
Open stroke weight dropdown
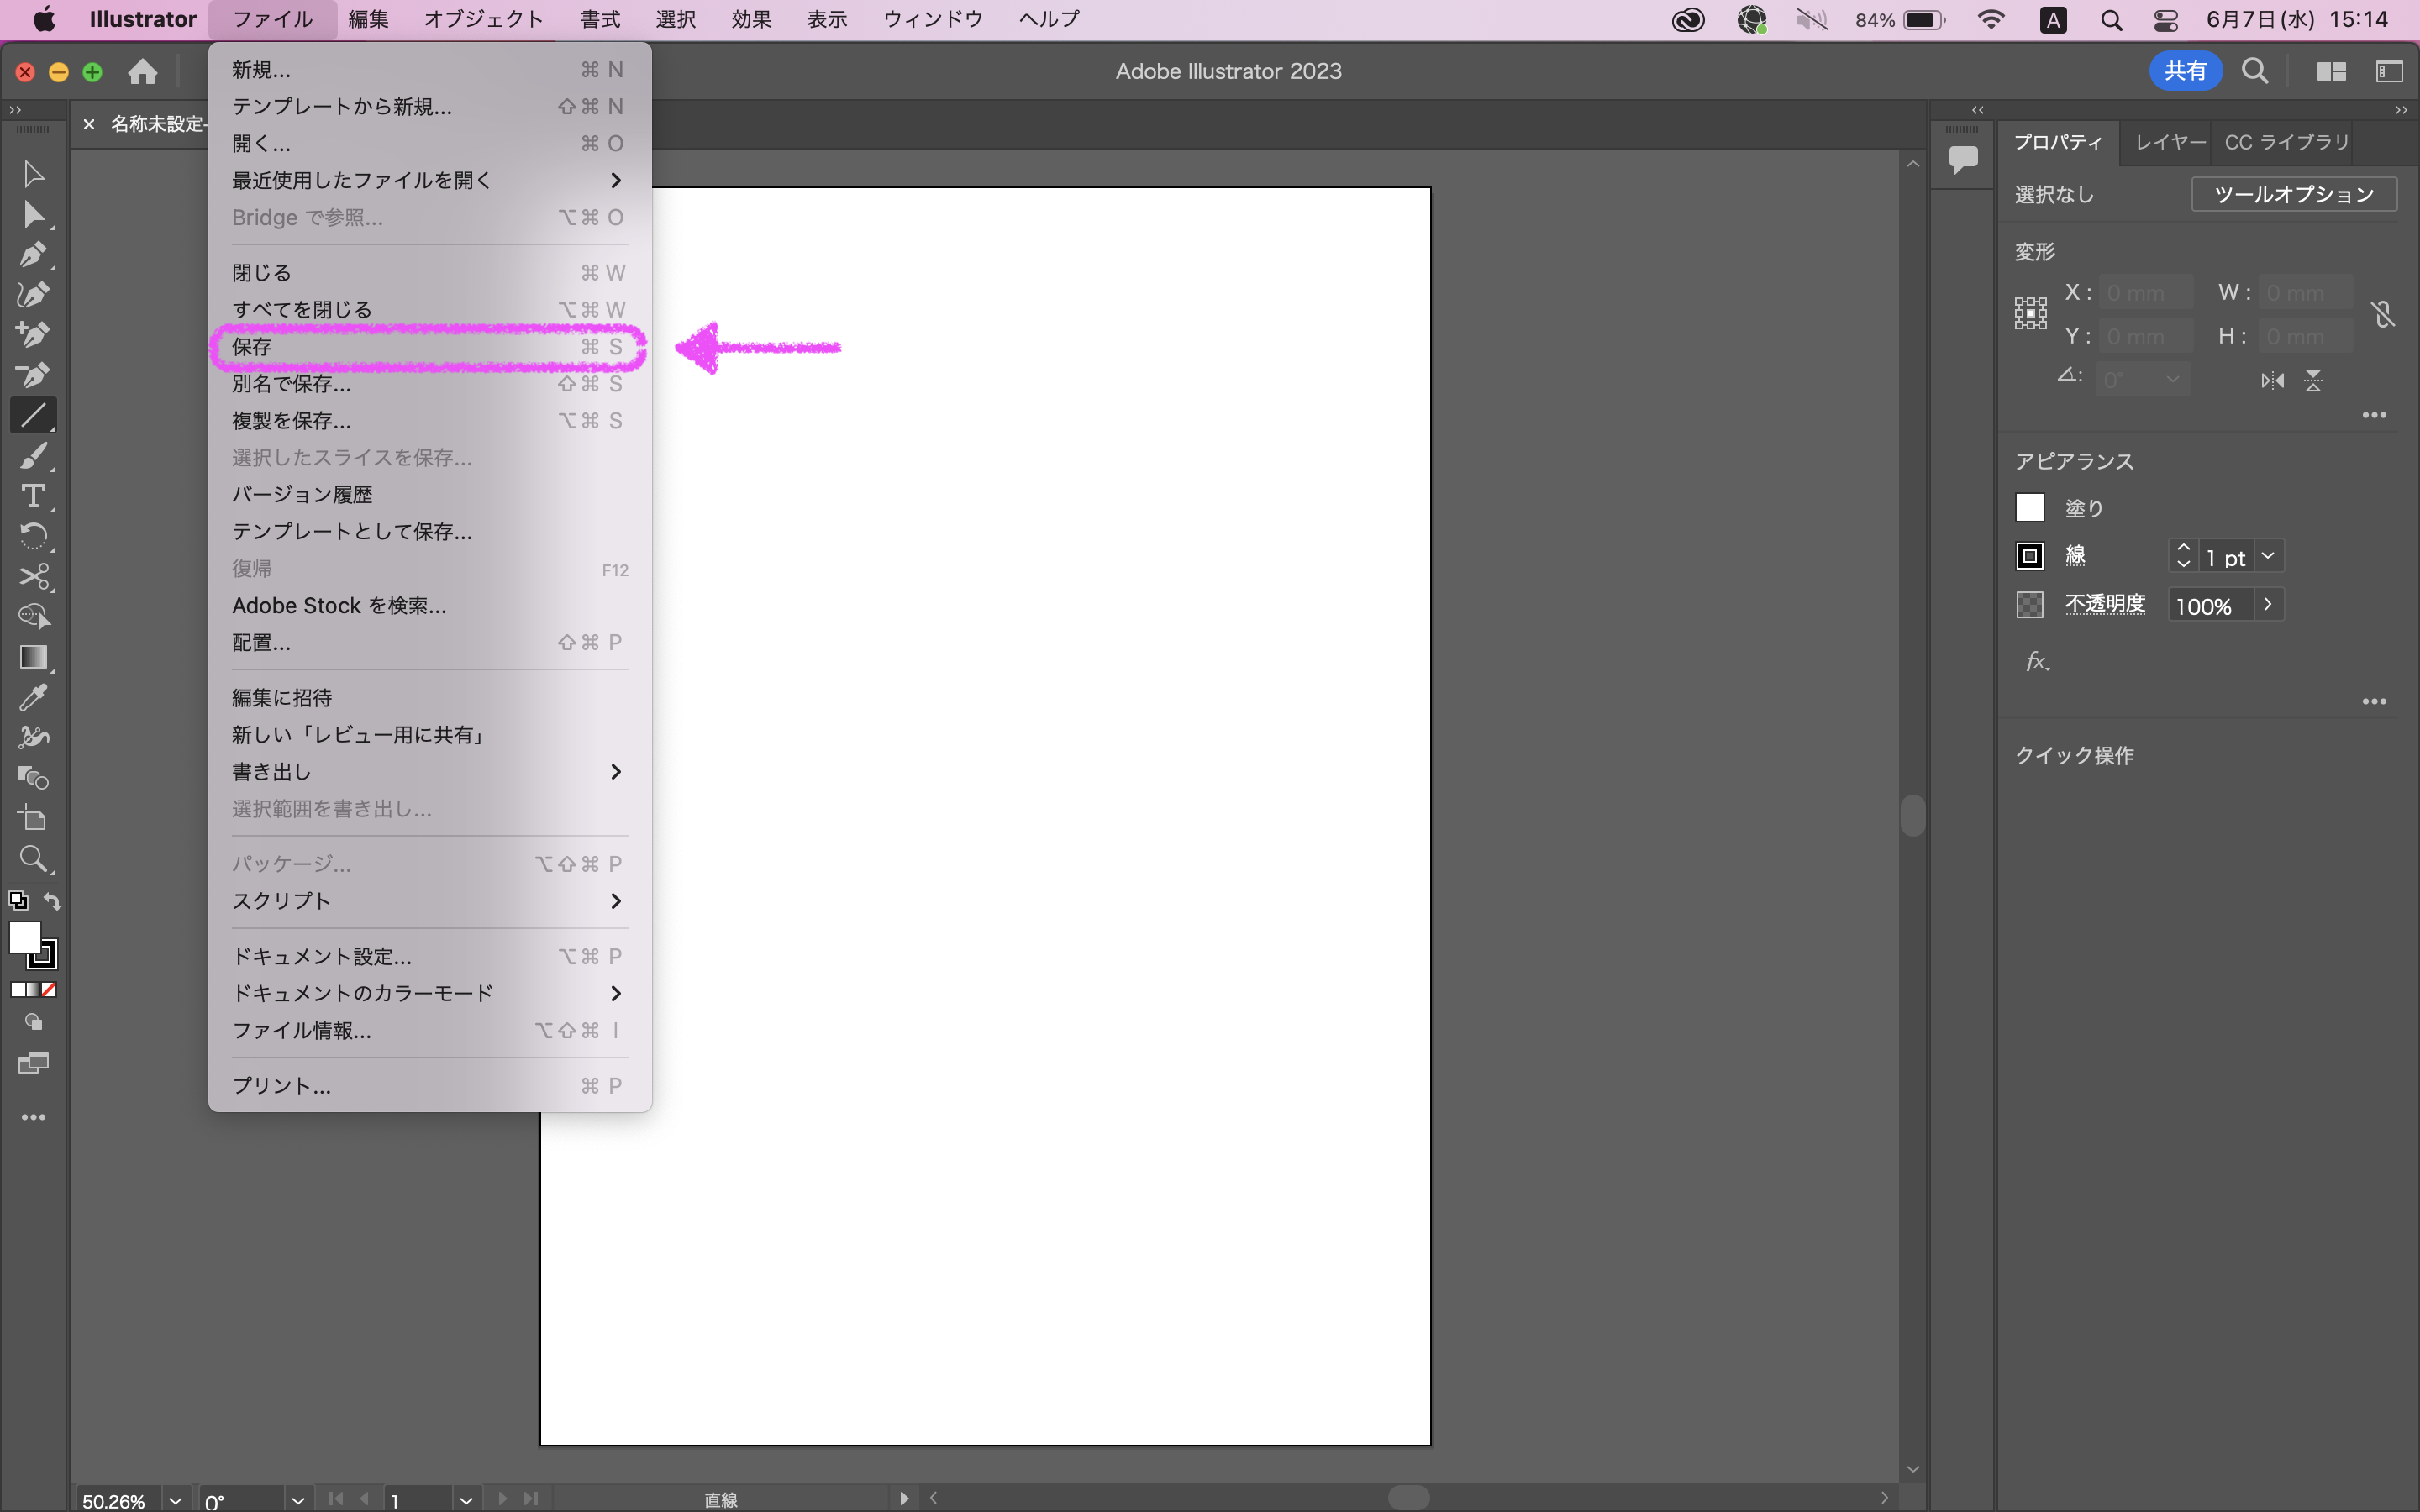point(2268,556)
